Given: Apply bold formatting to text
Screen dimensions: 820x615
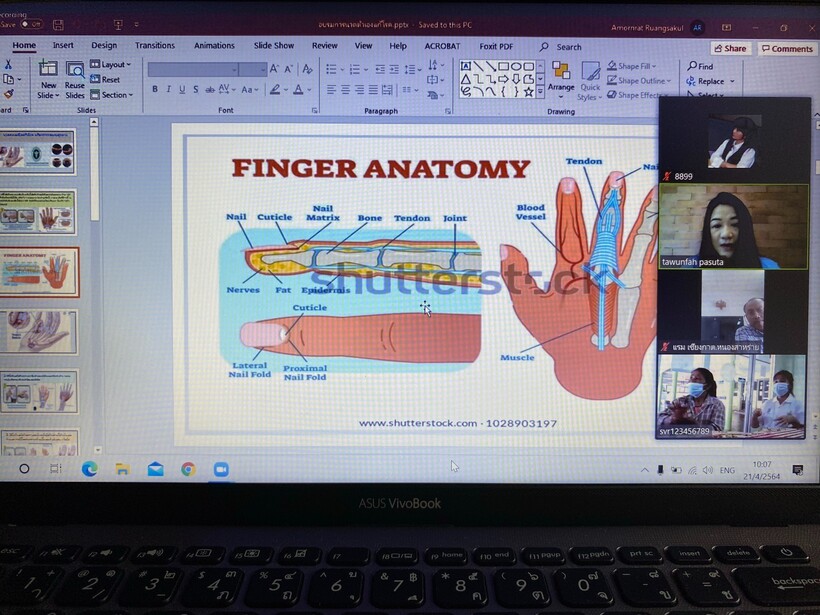Looking at the screenshot, I should pos(154,90).
